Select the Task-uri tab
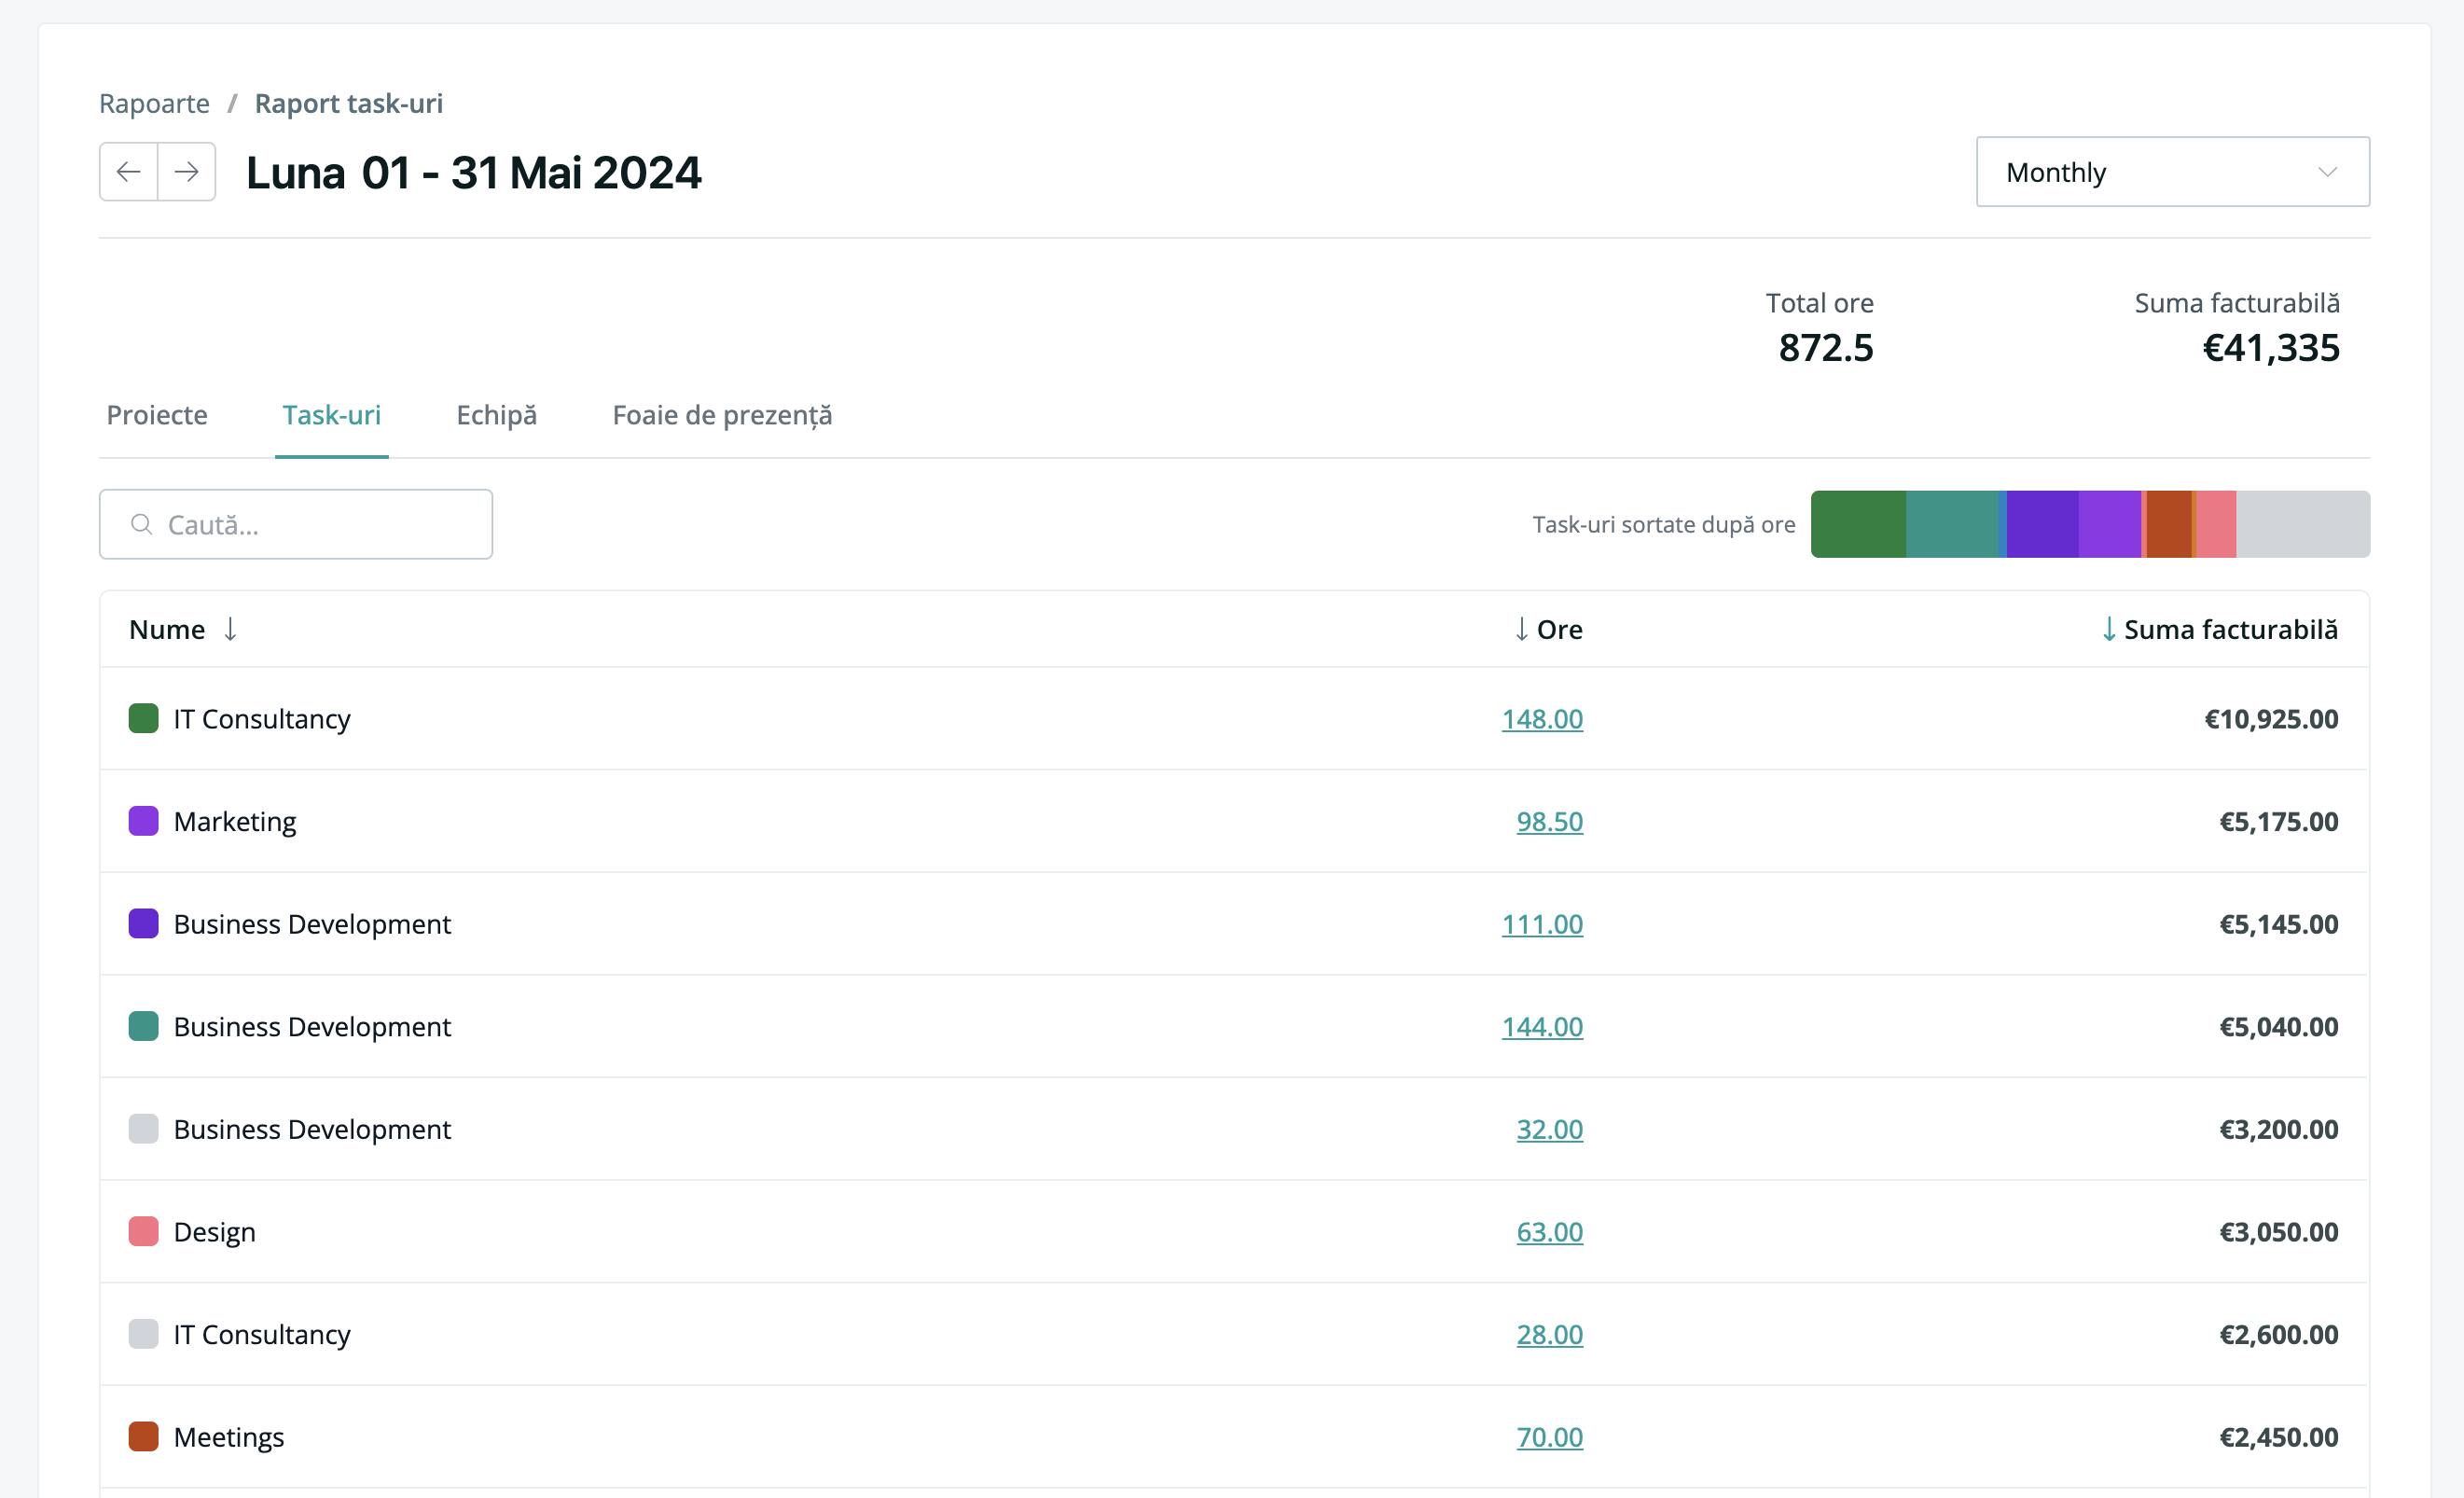2464x1498 pixels. pos(331,415)
